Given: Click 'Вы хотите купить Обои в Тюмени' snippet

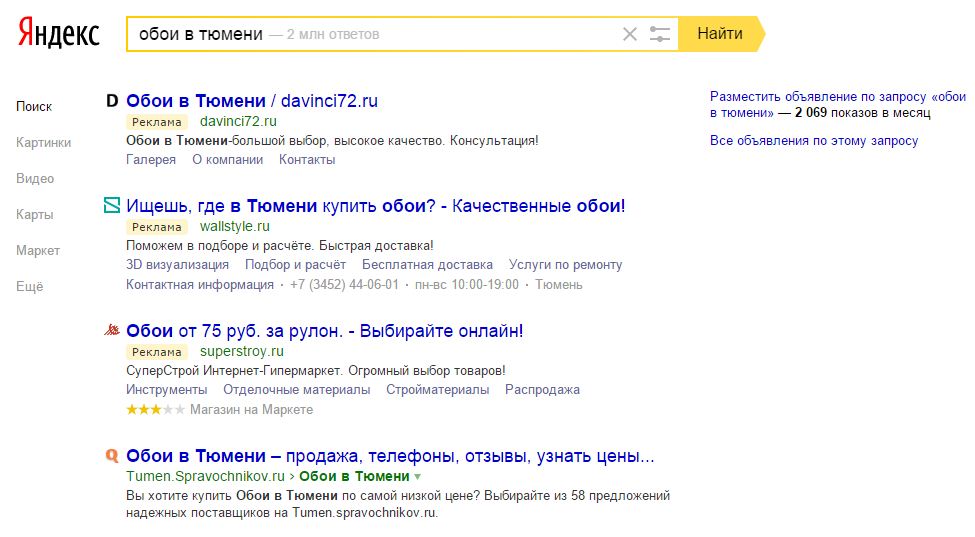Looking at the screenshot, I should click(398, 504).
